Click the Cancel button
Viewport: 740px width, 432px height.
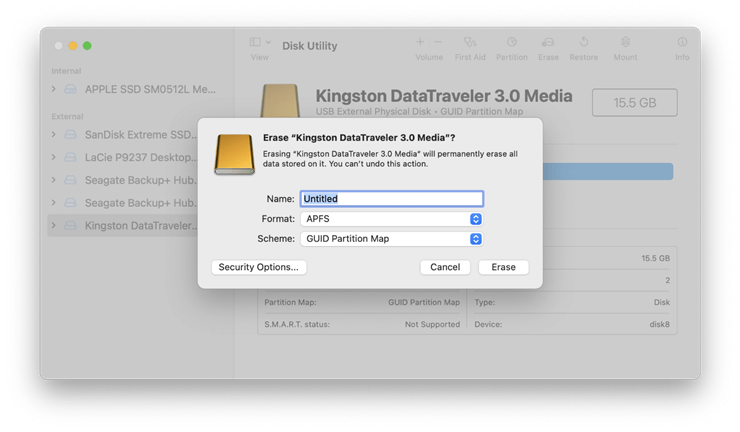(x=445, y=267)
